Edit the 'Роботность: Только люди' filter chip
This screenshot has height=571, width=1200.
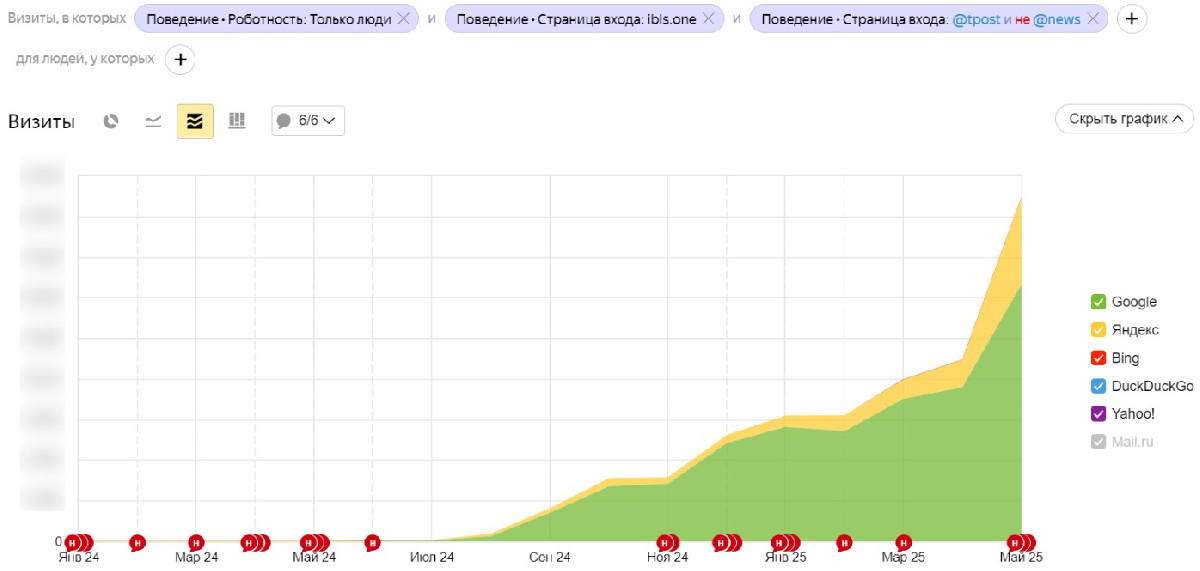point(268,19)
